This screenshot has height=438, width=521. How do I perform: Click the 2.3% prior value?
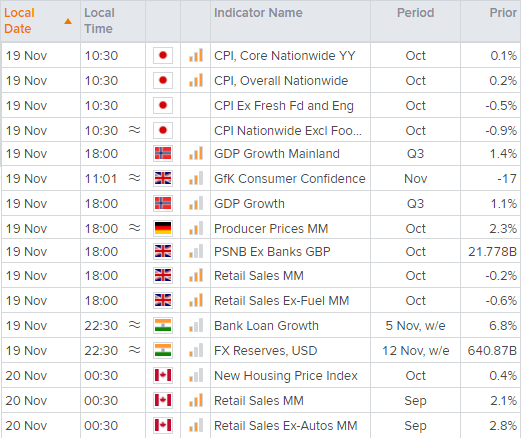pos(503,228)
